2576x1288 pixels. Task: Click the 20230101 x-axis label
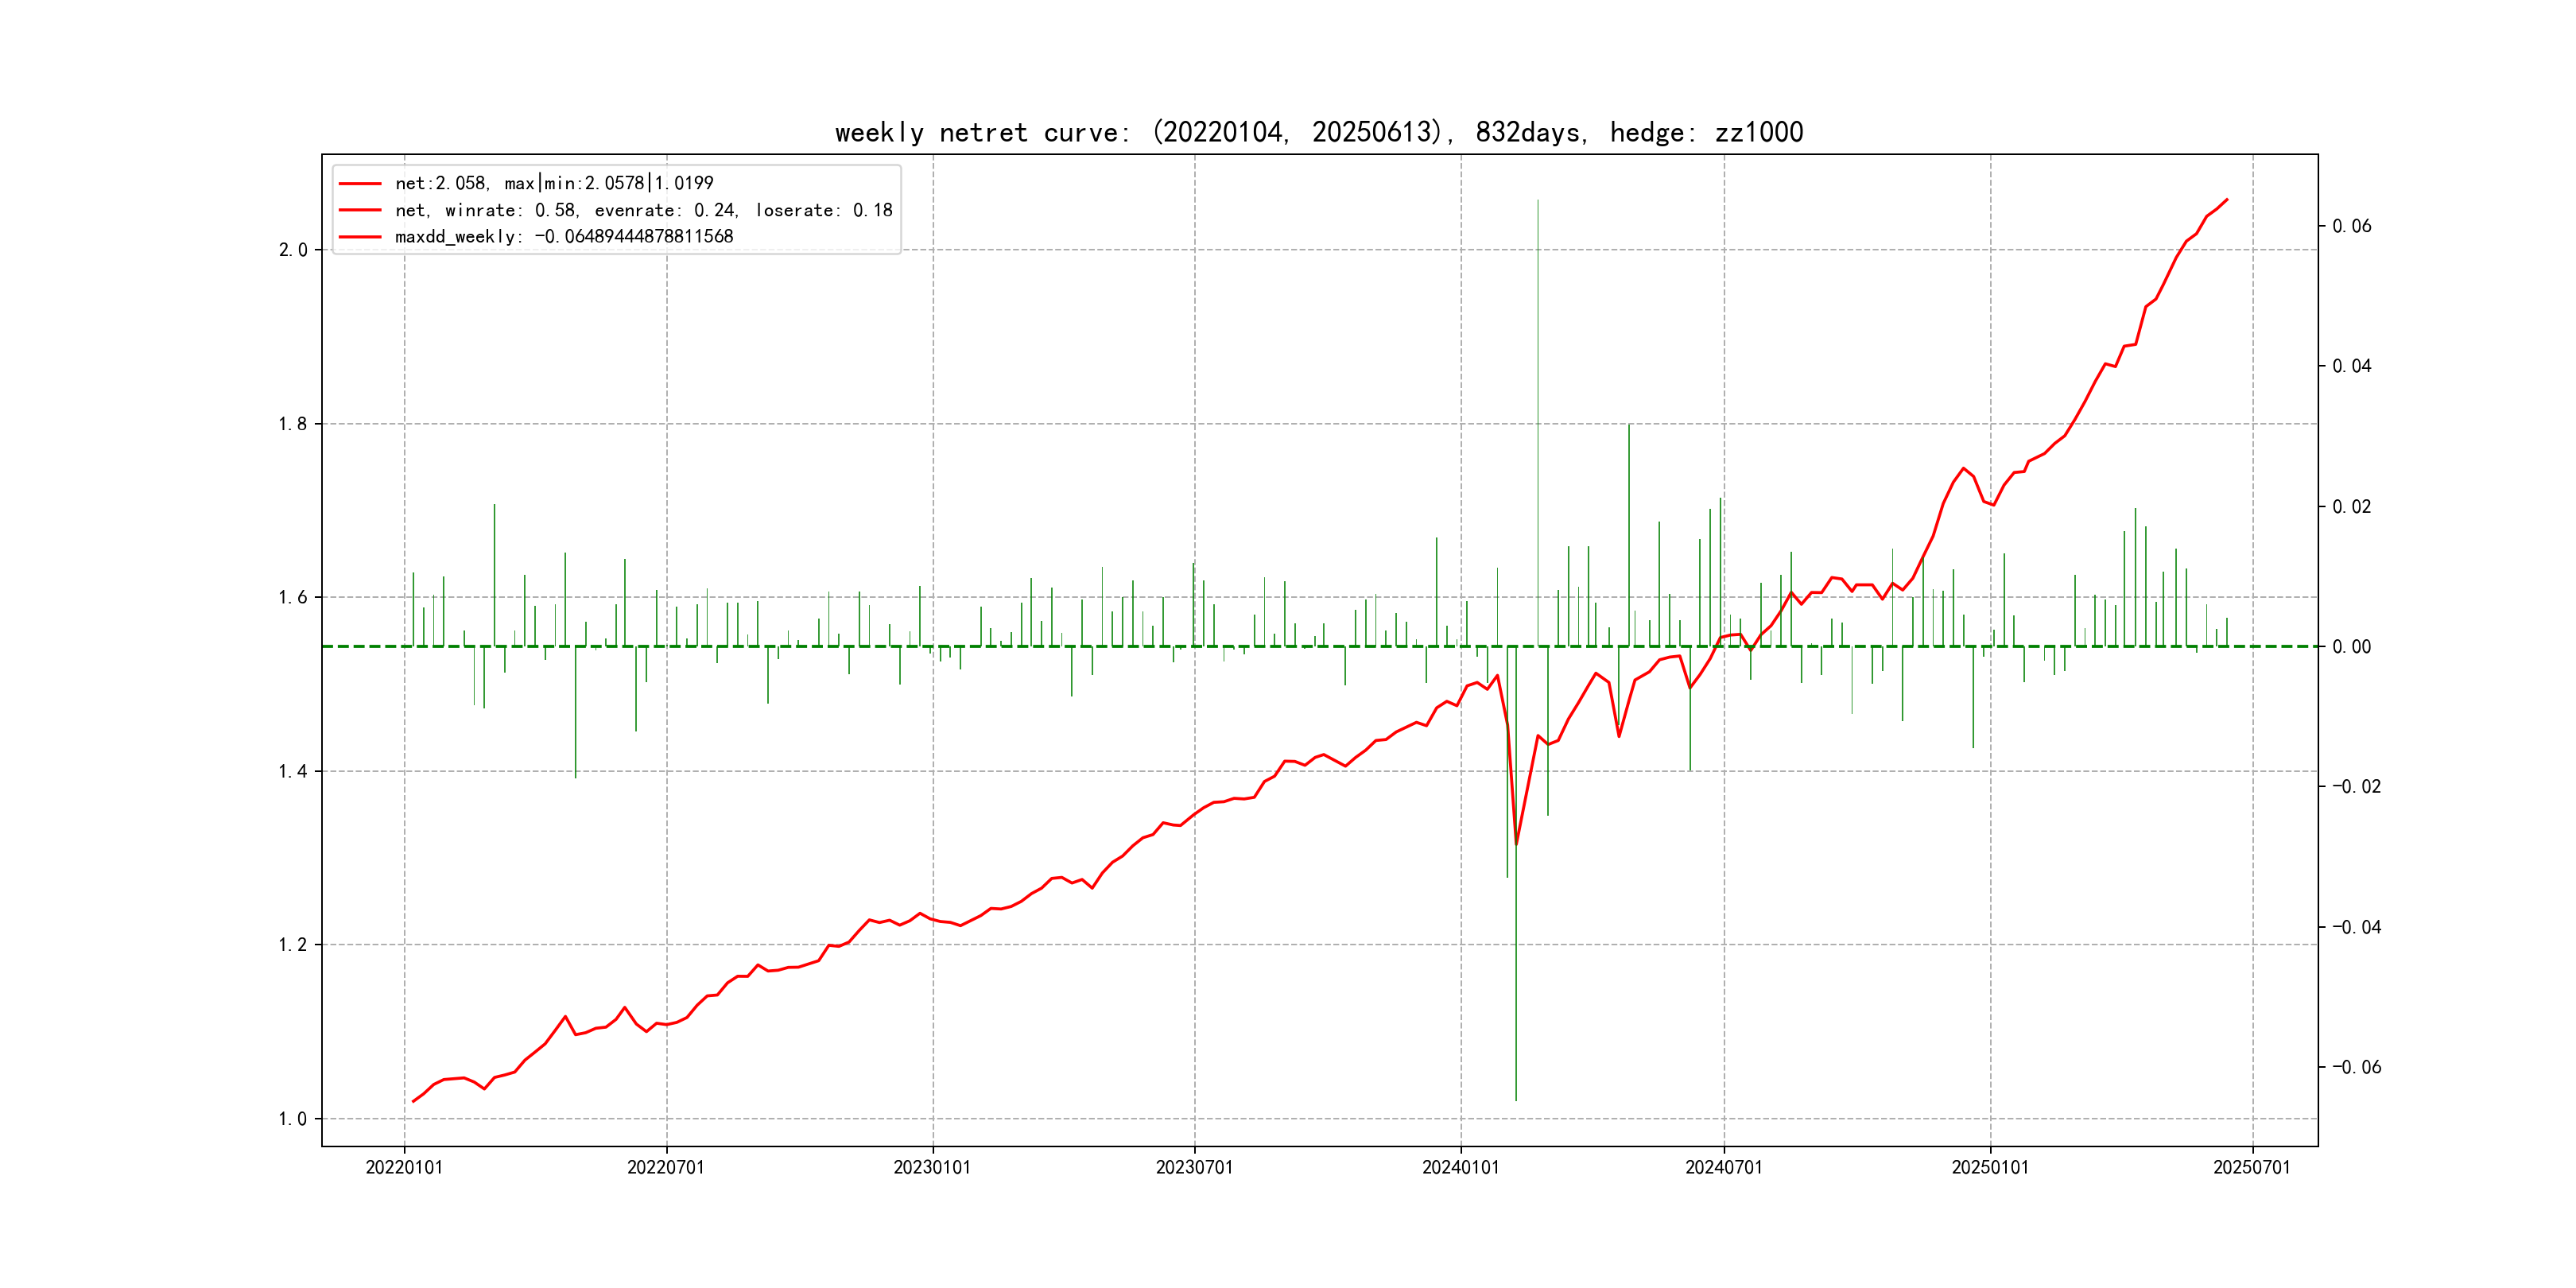[x=932, y=1168]
